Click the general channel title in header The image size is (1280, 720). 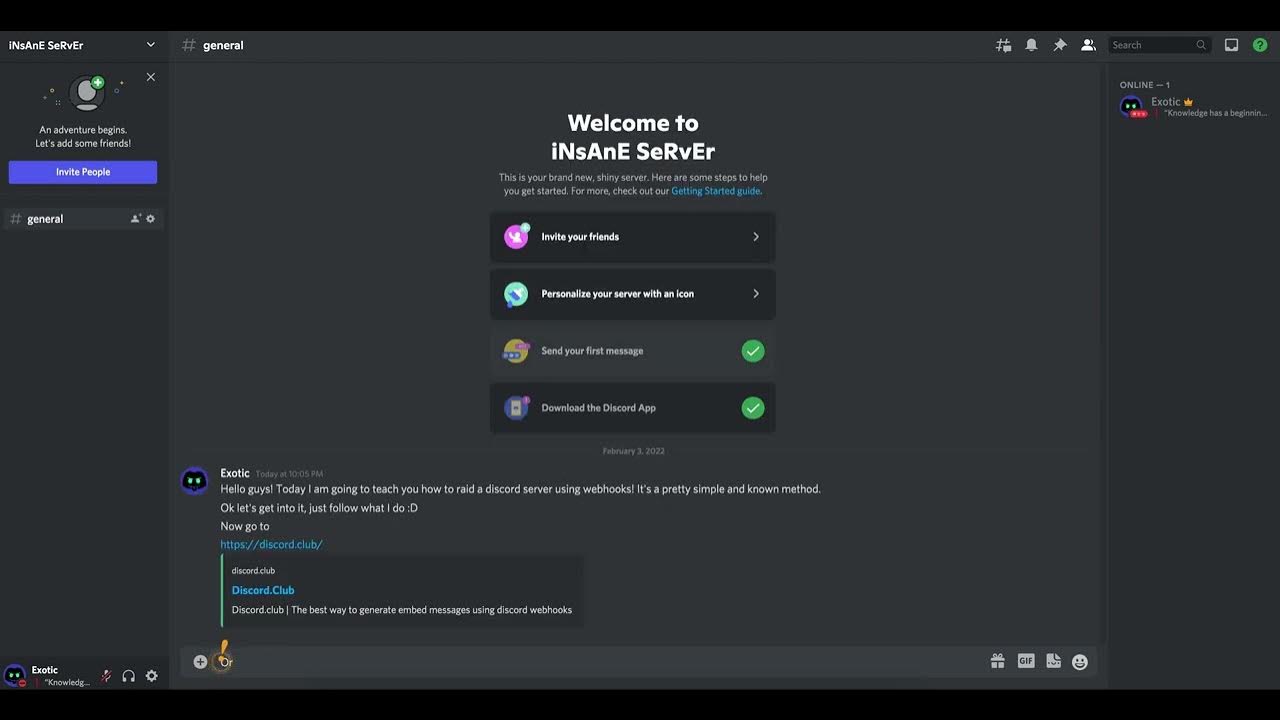tap(223, 45)
